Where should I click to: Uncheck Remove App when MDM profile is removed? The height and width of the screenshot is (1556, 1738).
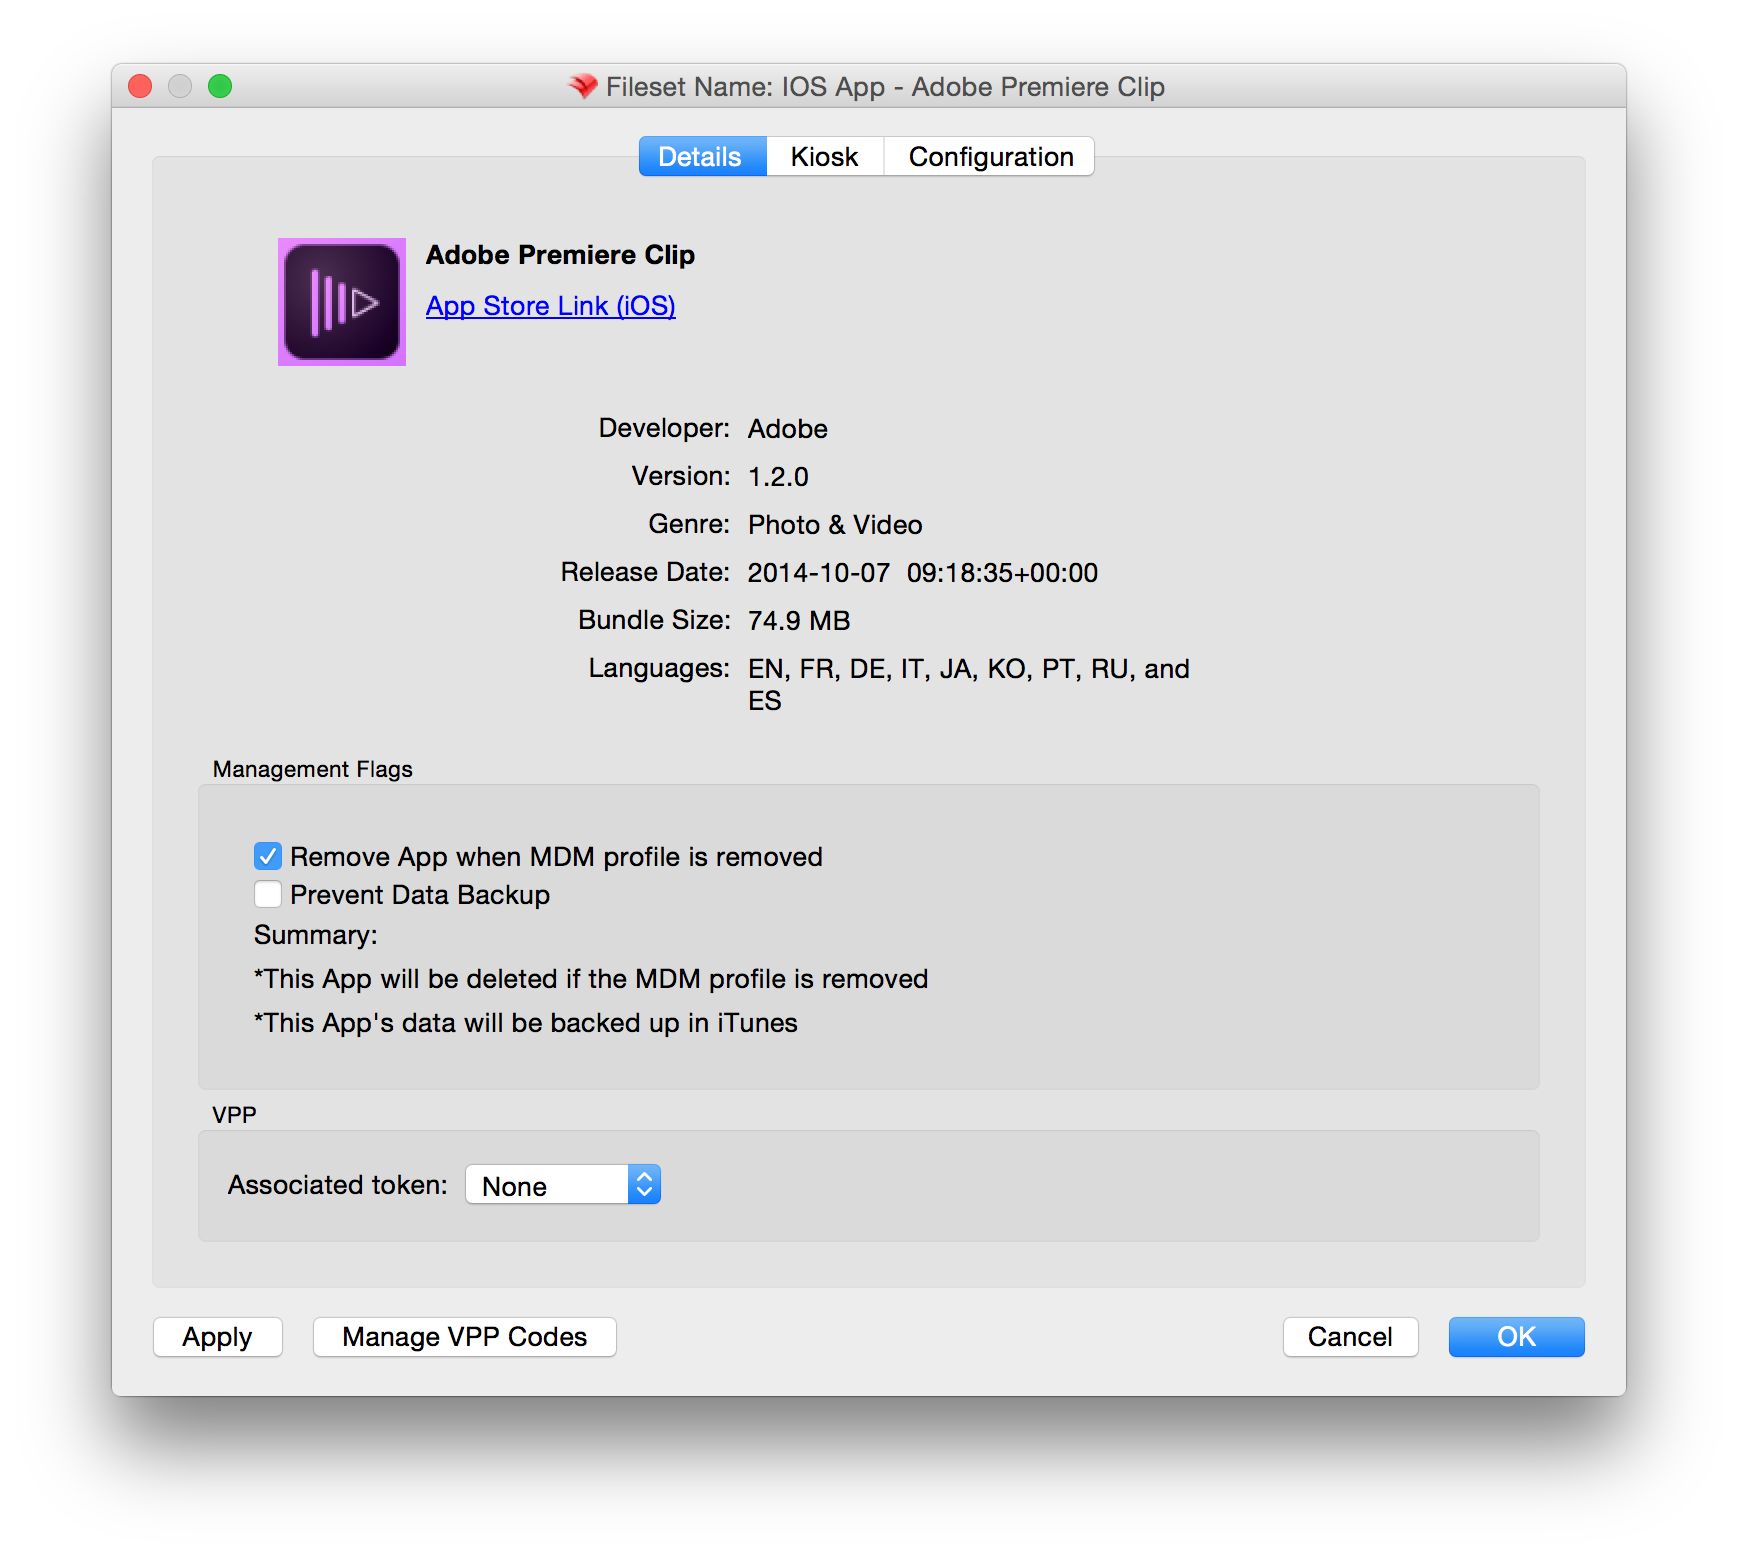[x=267, y=856]
